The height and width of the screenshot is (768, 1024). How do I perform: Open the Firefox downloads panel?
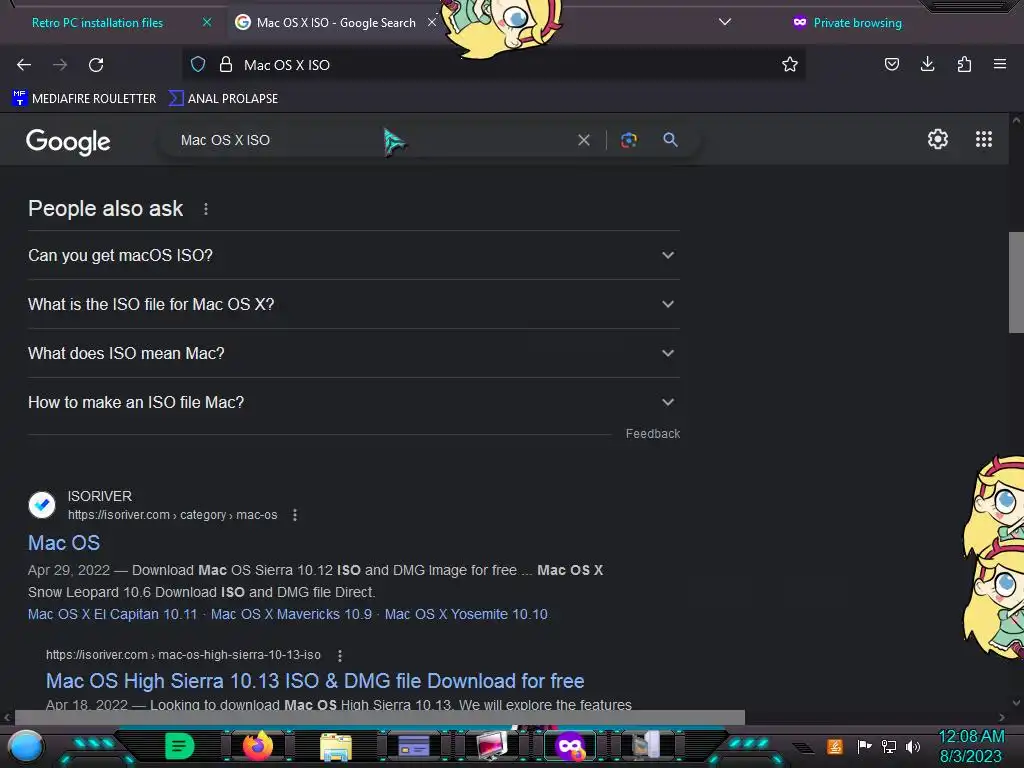[927, 64]
